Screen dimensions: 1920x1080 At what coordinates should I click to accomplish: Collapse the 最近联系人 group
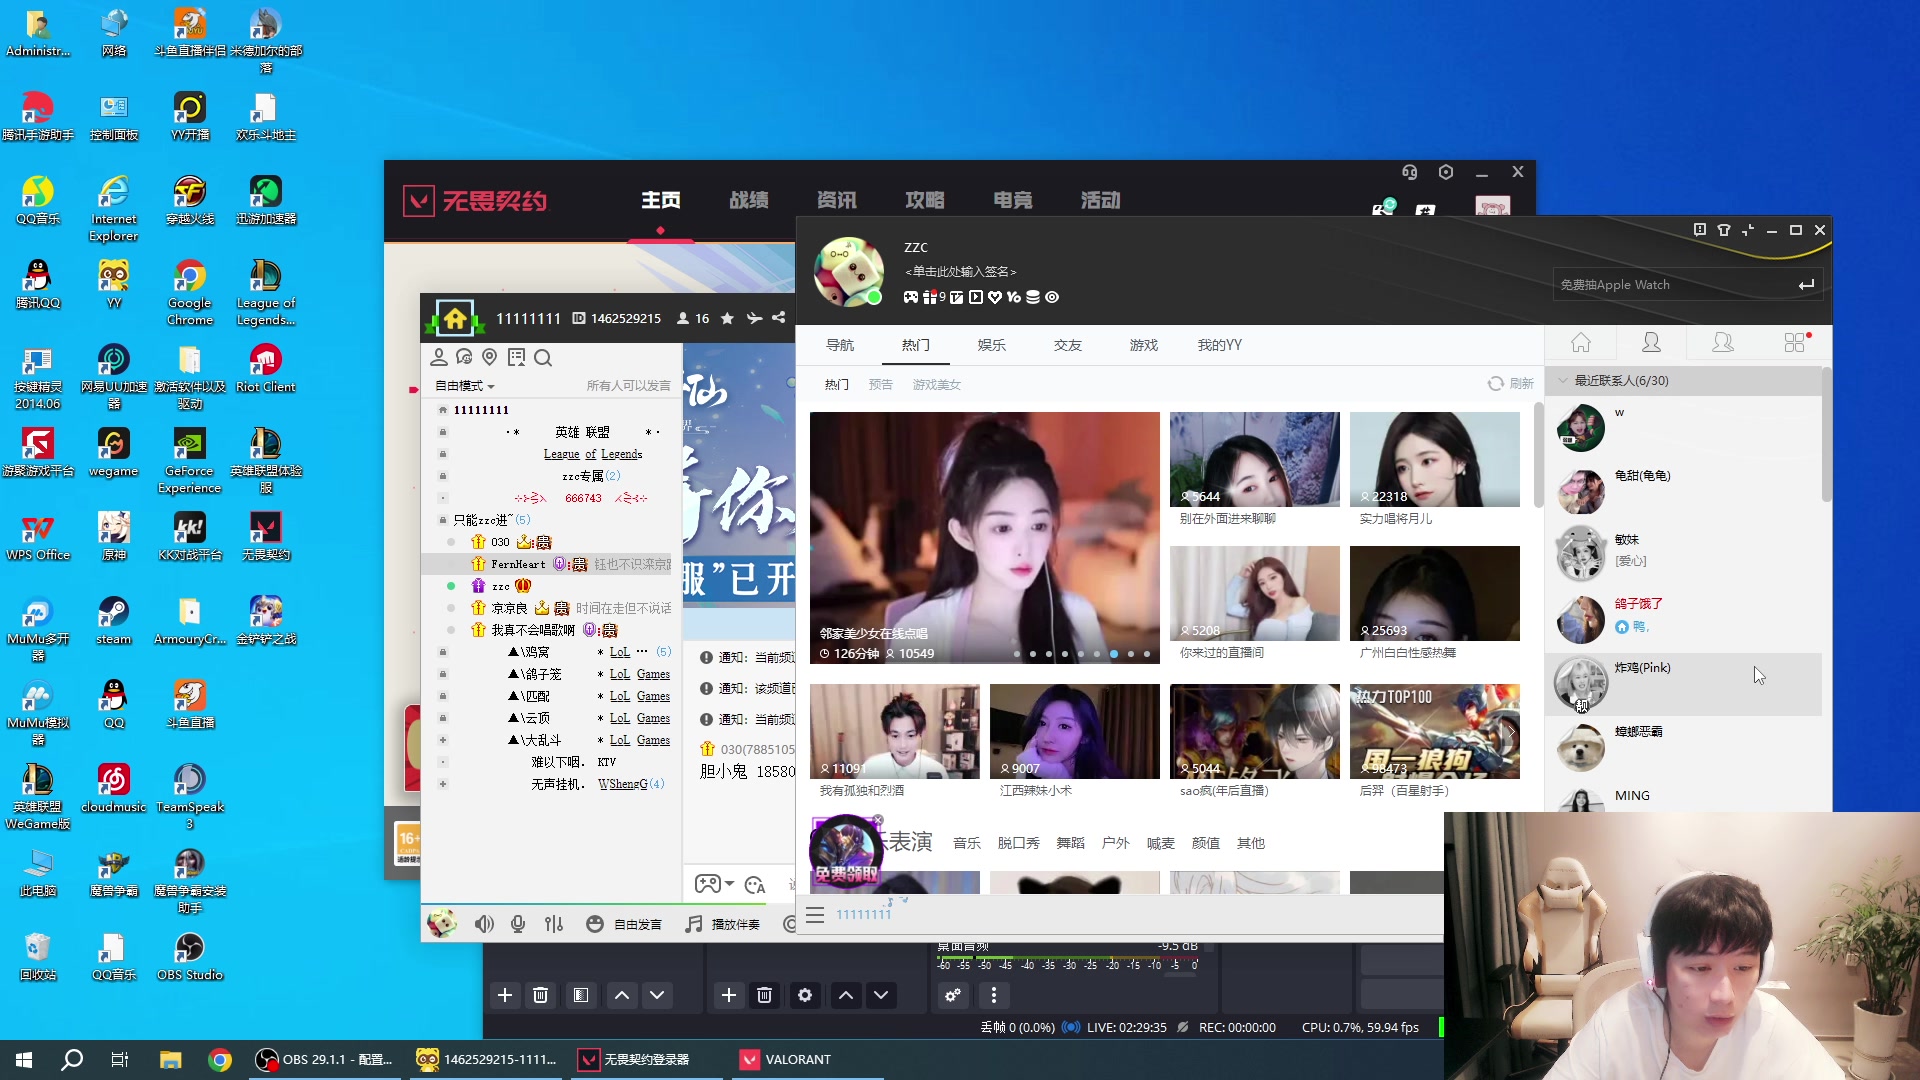click(x=1563, y=381)
